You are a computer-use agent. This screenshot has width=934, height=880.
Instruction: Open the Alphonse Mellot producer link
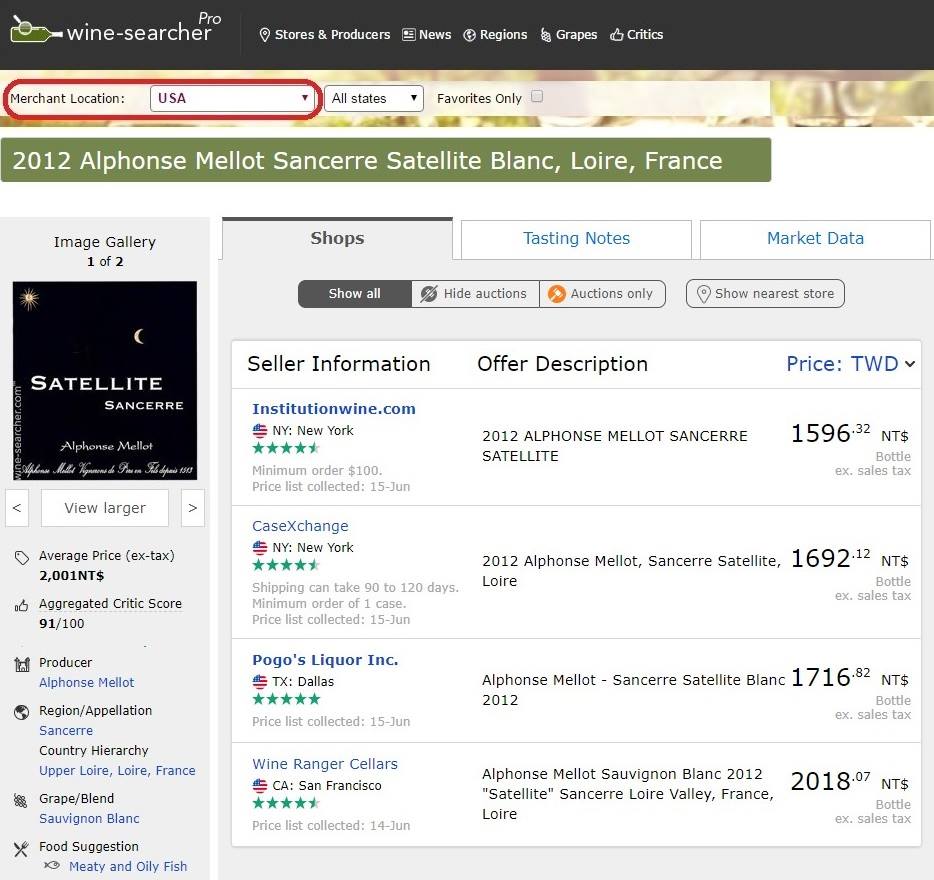86,683
